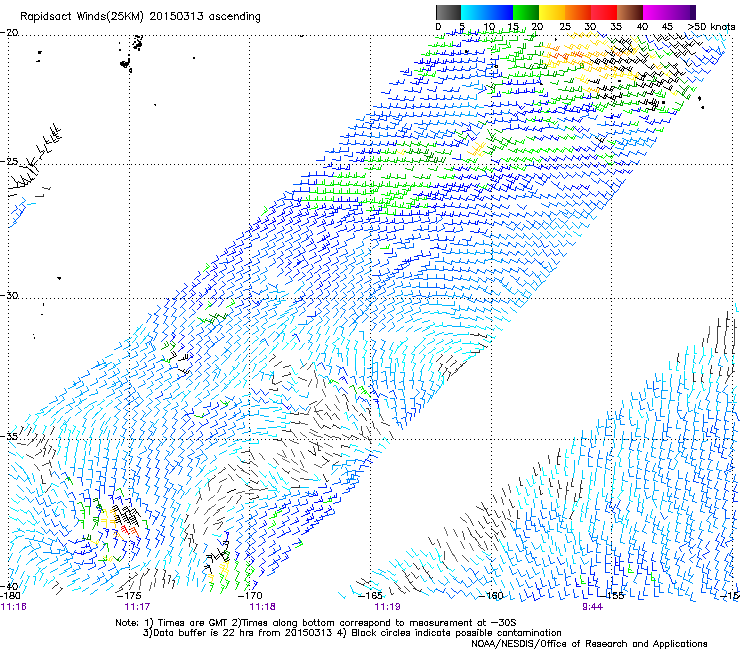Select the red 30-35 knots color swatch
The height and width of the screenshot is (650, 740).
click(604, 12)
